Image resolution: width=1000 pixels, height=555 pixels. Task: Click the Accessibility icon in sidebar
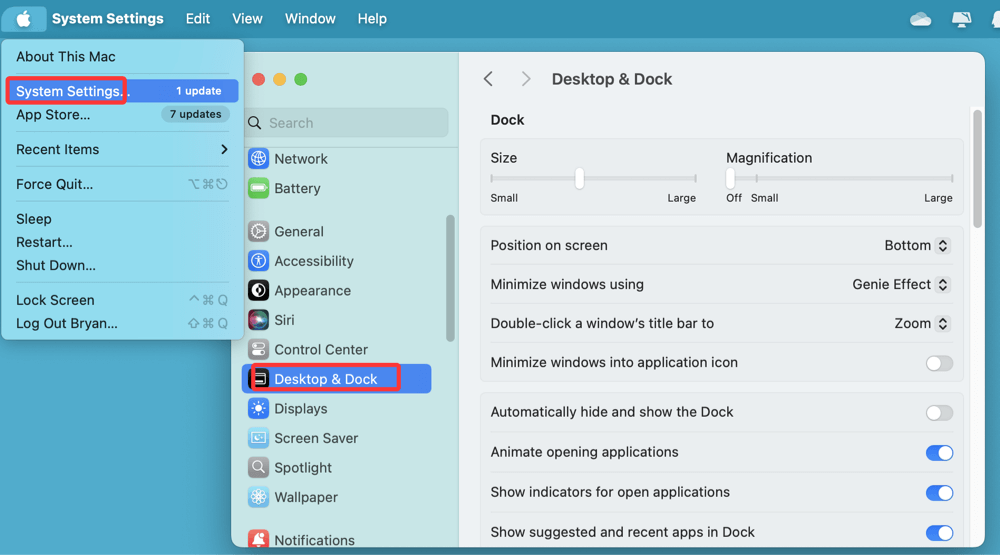pyautogui.click(x=258, y=260)
